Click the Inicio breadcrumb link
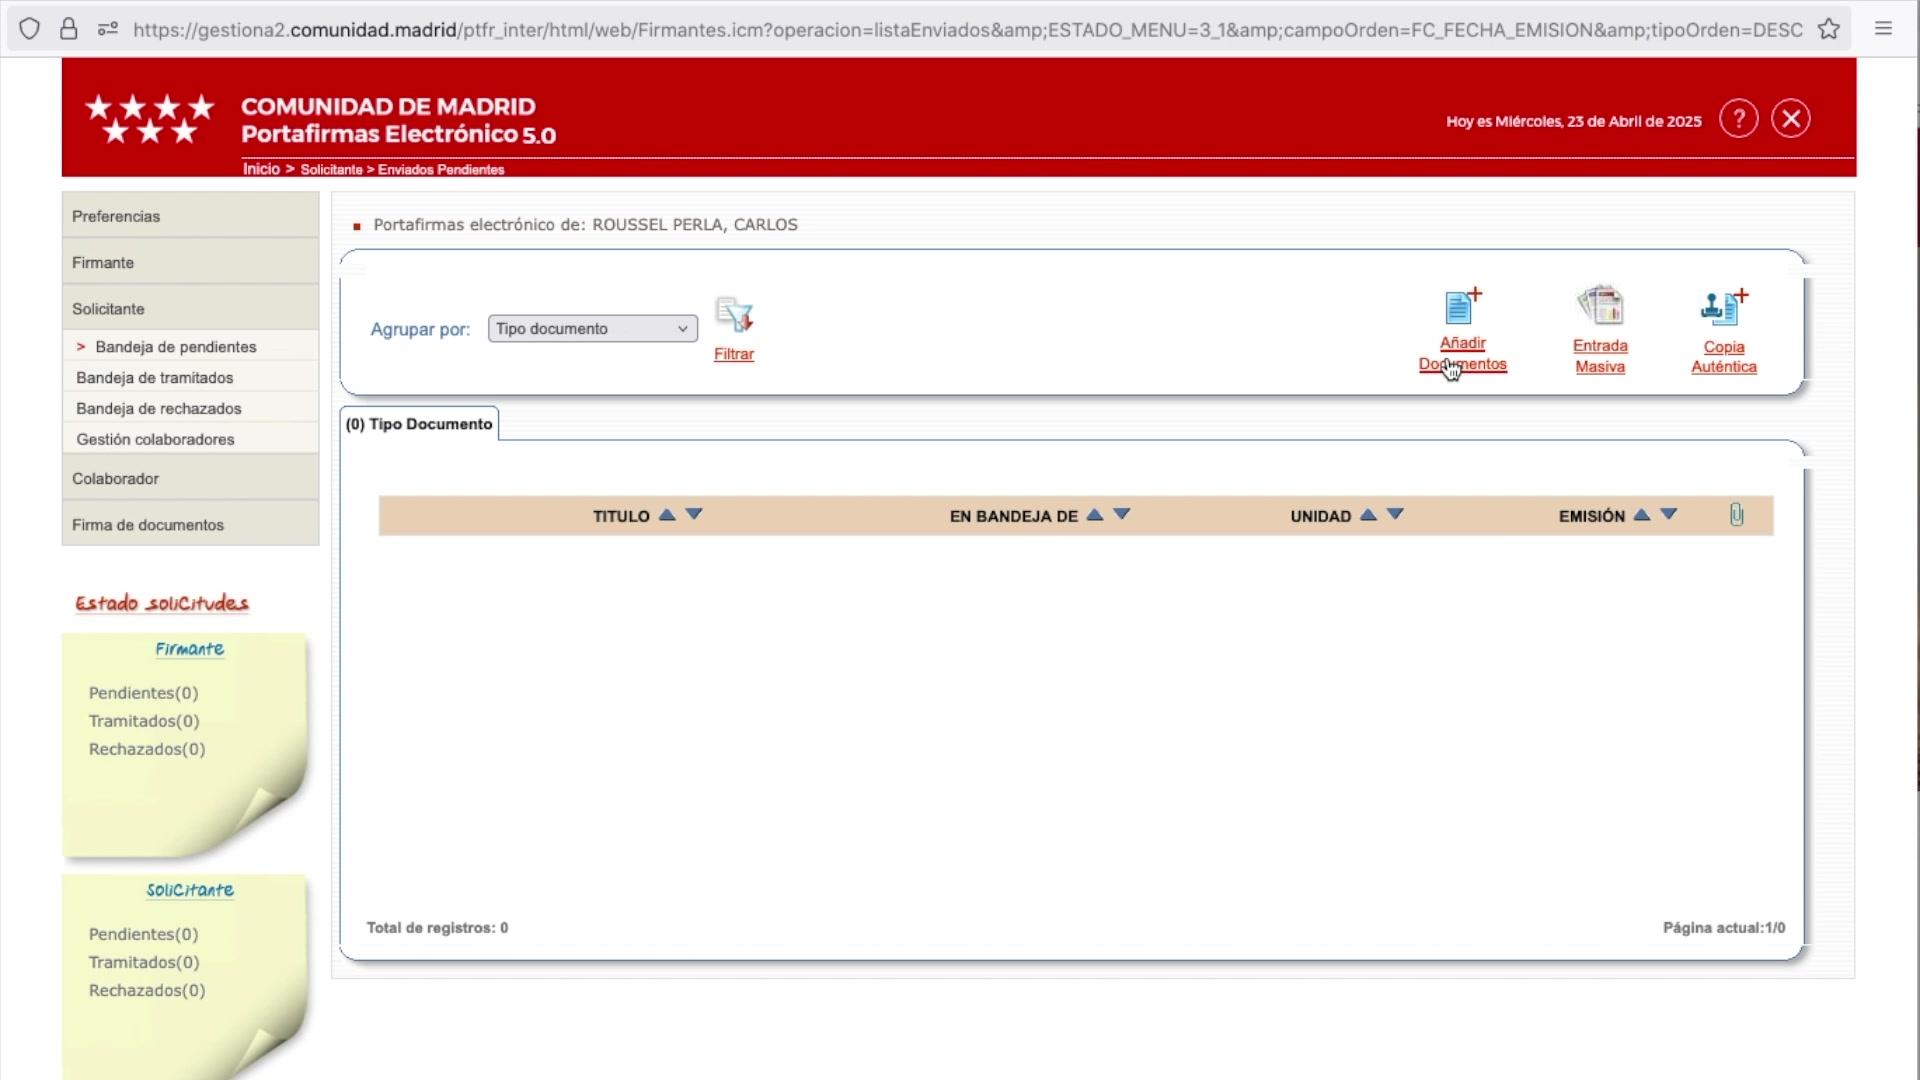 [x=261, y=169]
